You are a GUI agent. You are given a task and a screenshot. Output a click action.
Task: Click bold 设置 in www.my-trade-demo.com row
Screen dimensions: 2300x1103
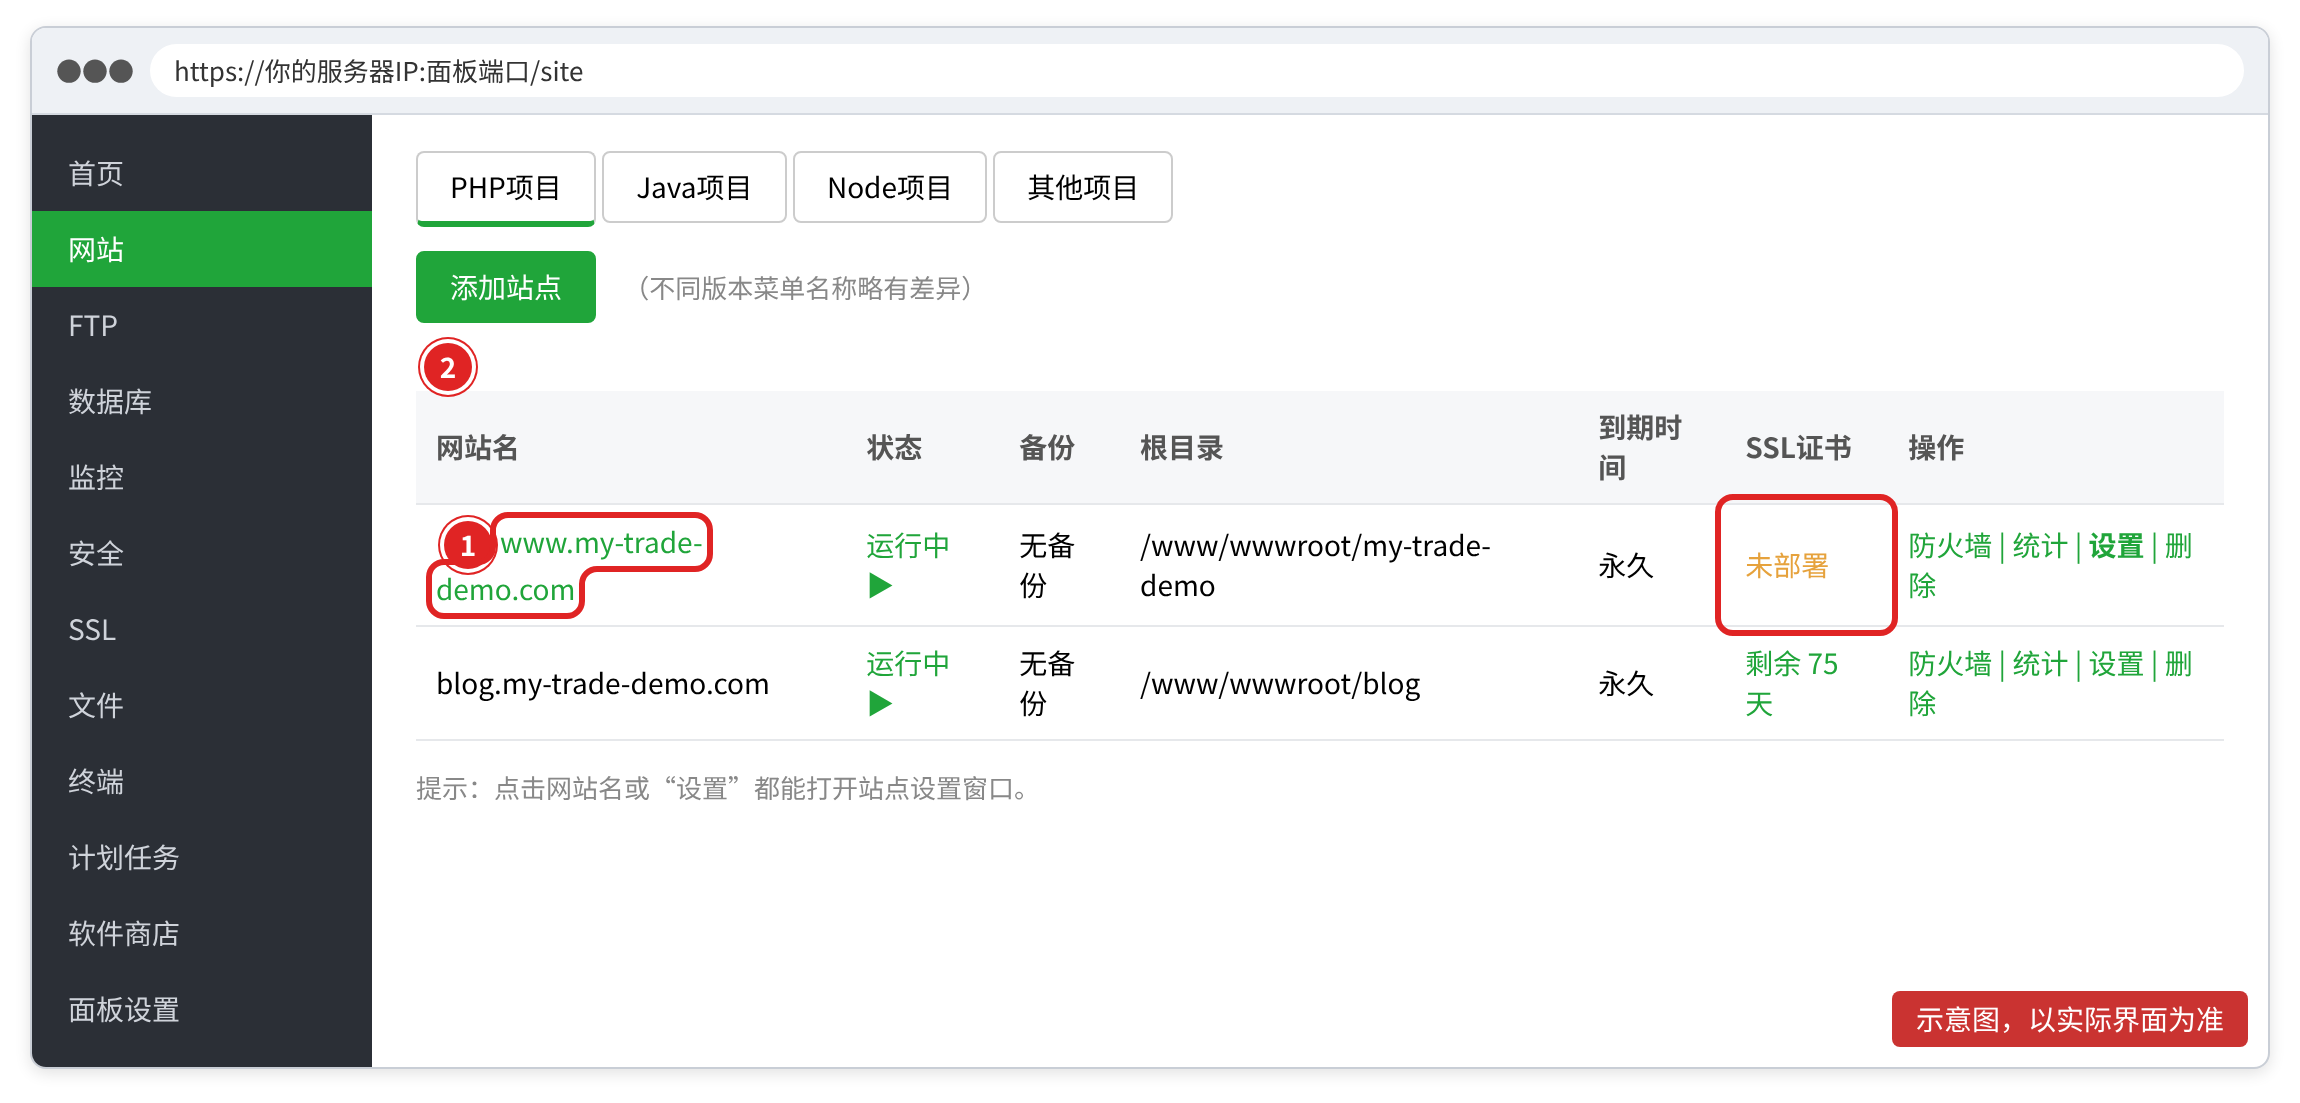click(2116, 546)
